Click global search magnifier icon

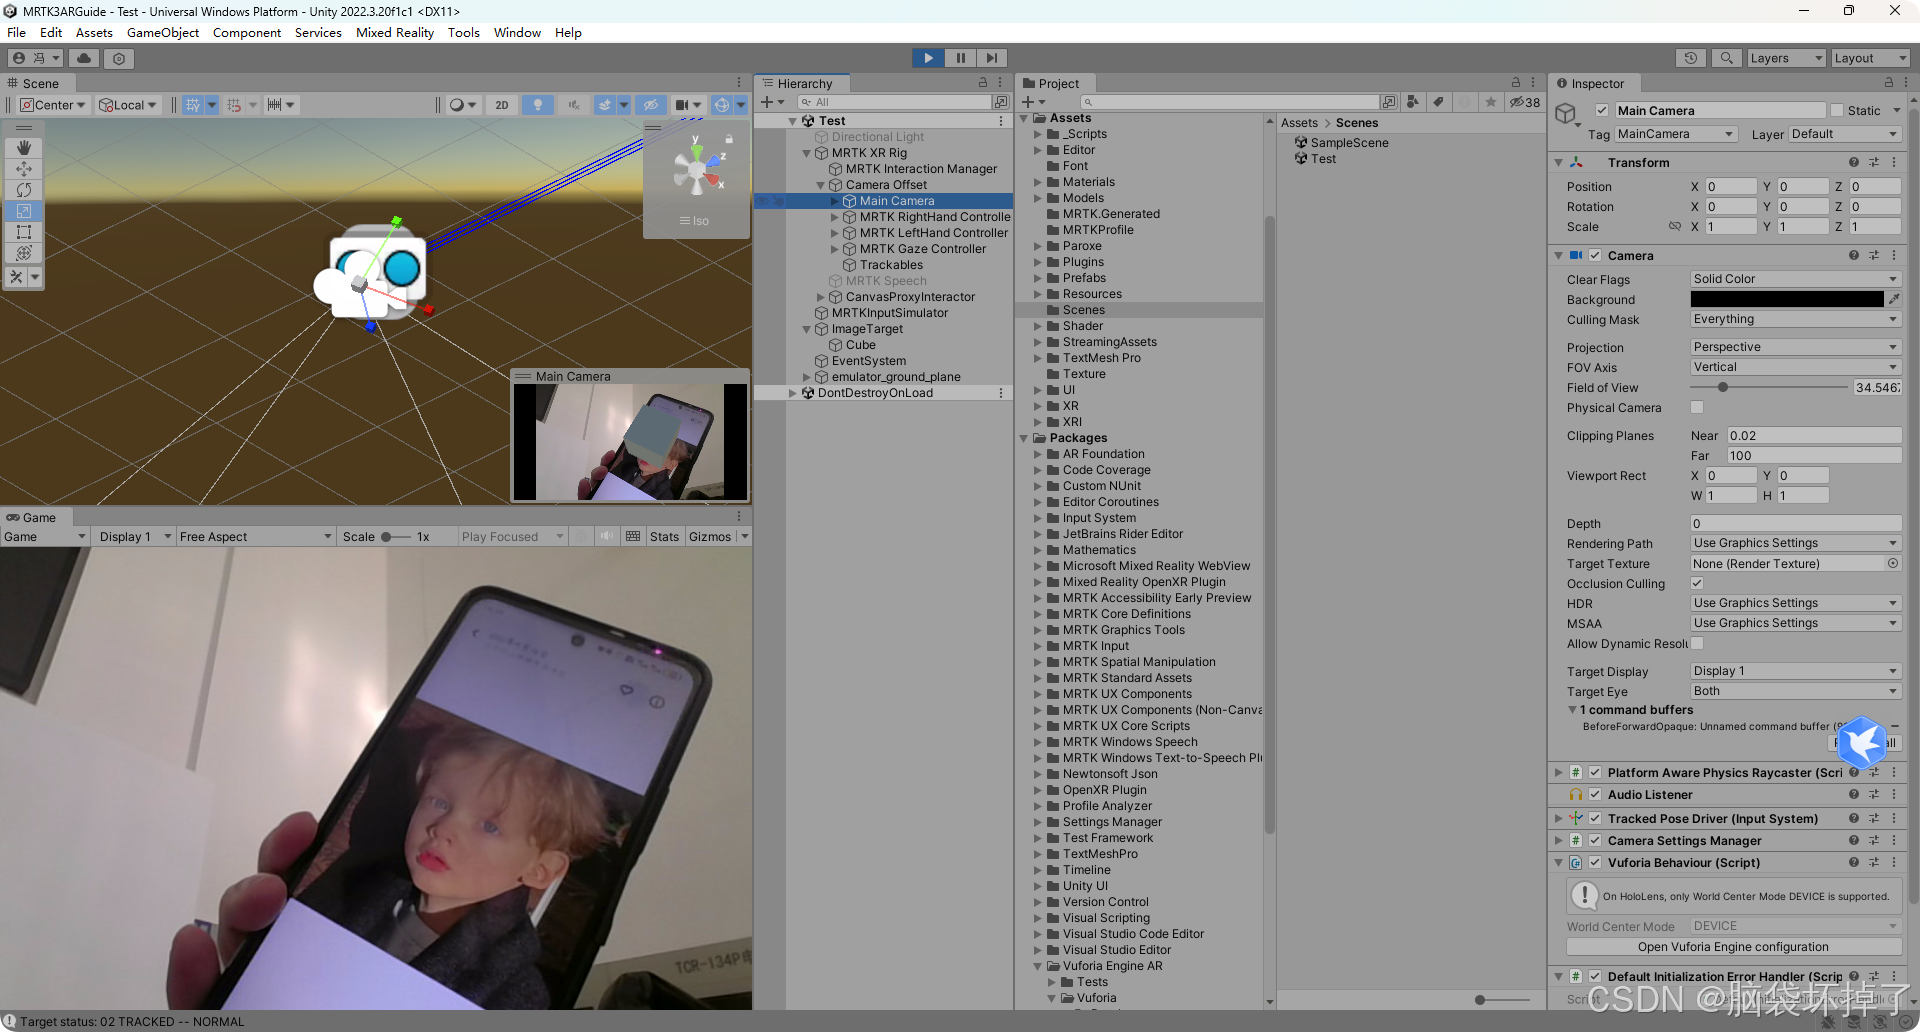point(1726,58)
